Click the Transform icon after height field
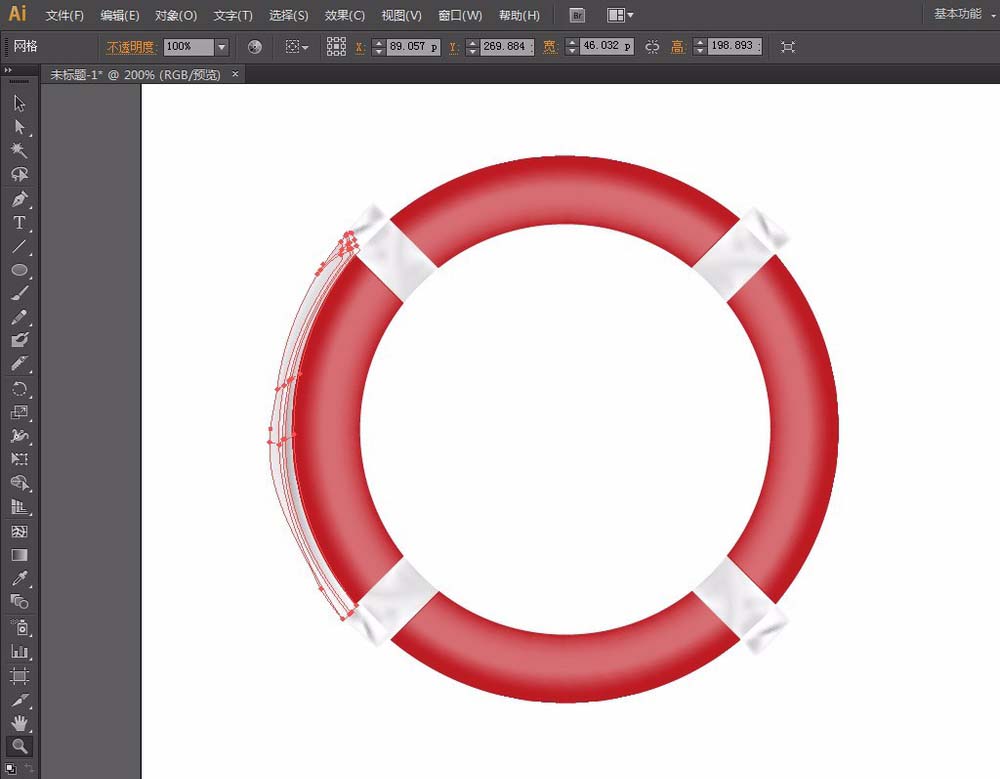The width and height of the screenshot is (1000, 779). point(788,47)
